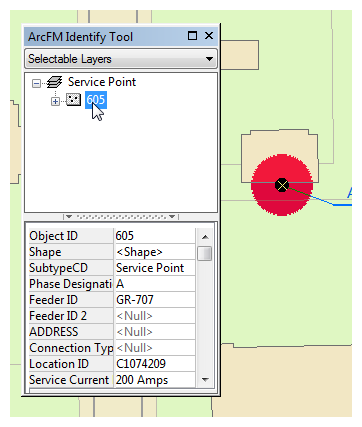Click the Feeder ID 2 field label
This screenshot has width=362, height=427.
tap(71, 316)
